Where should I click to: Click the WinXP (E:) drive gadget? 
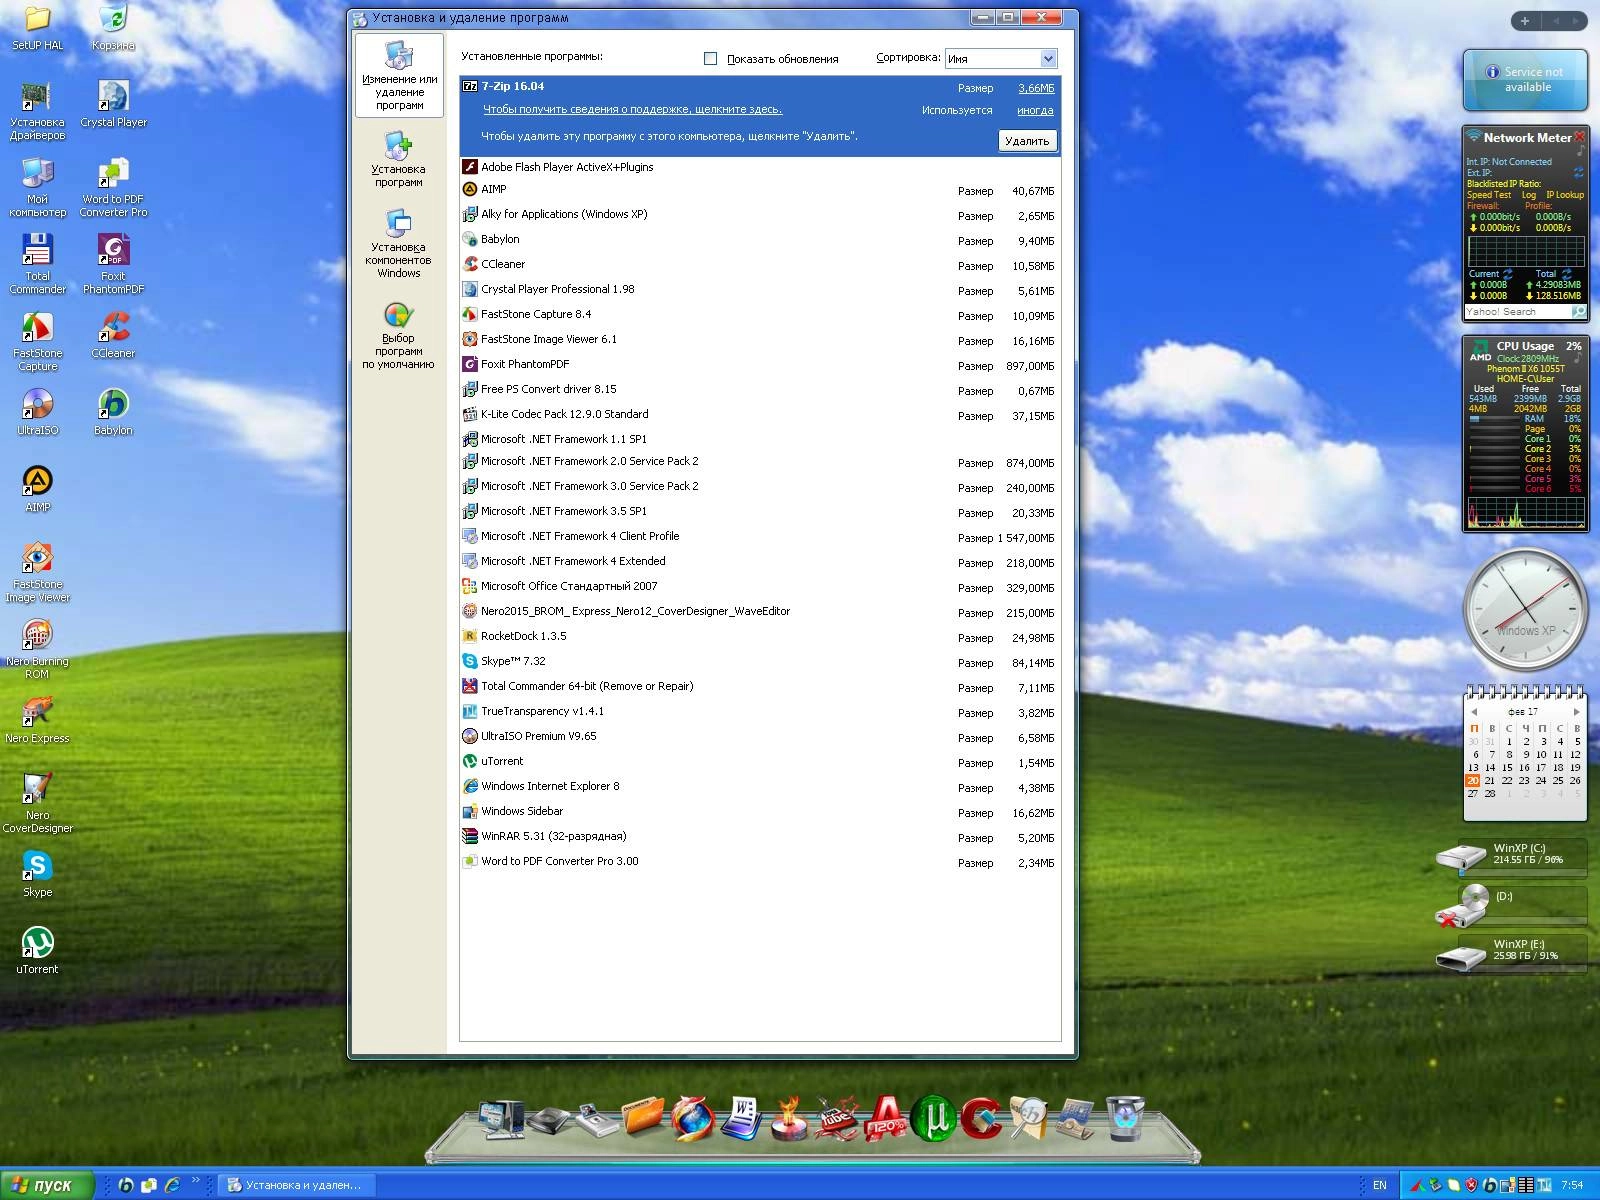coord(1511,953)
